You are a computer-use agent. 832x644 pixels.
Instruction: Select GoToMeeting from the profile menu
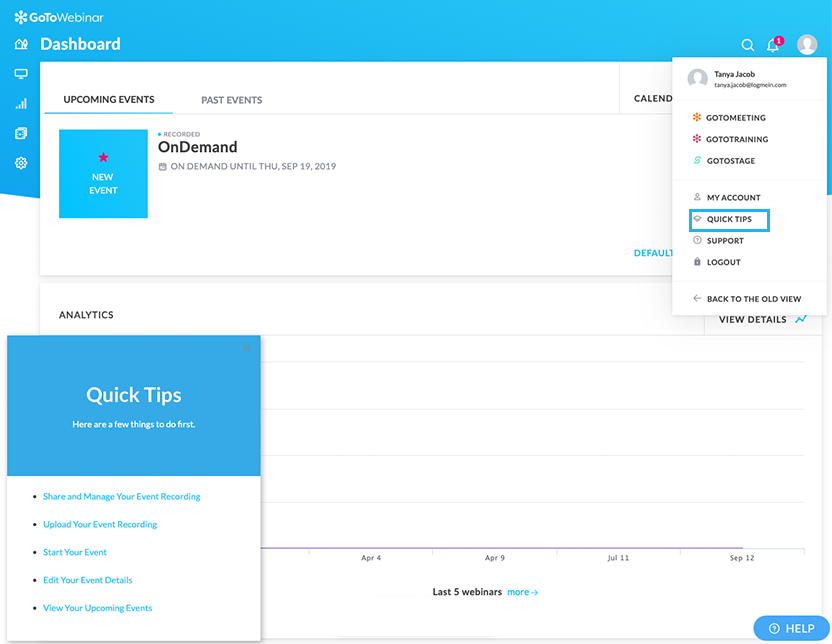[735, 118]
